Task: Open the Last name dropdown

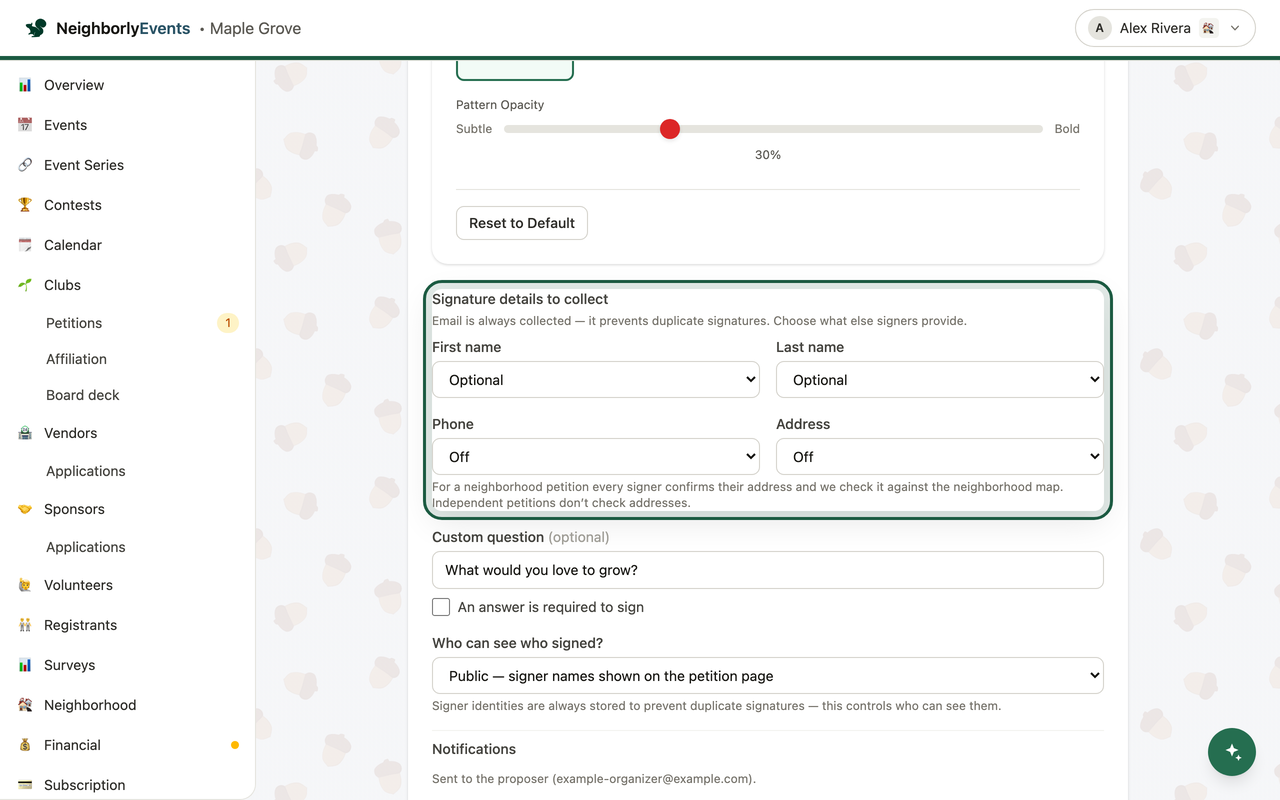Action: [940, 380]
